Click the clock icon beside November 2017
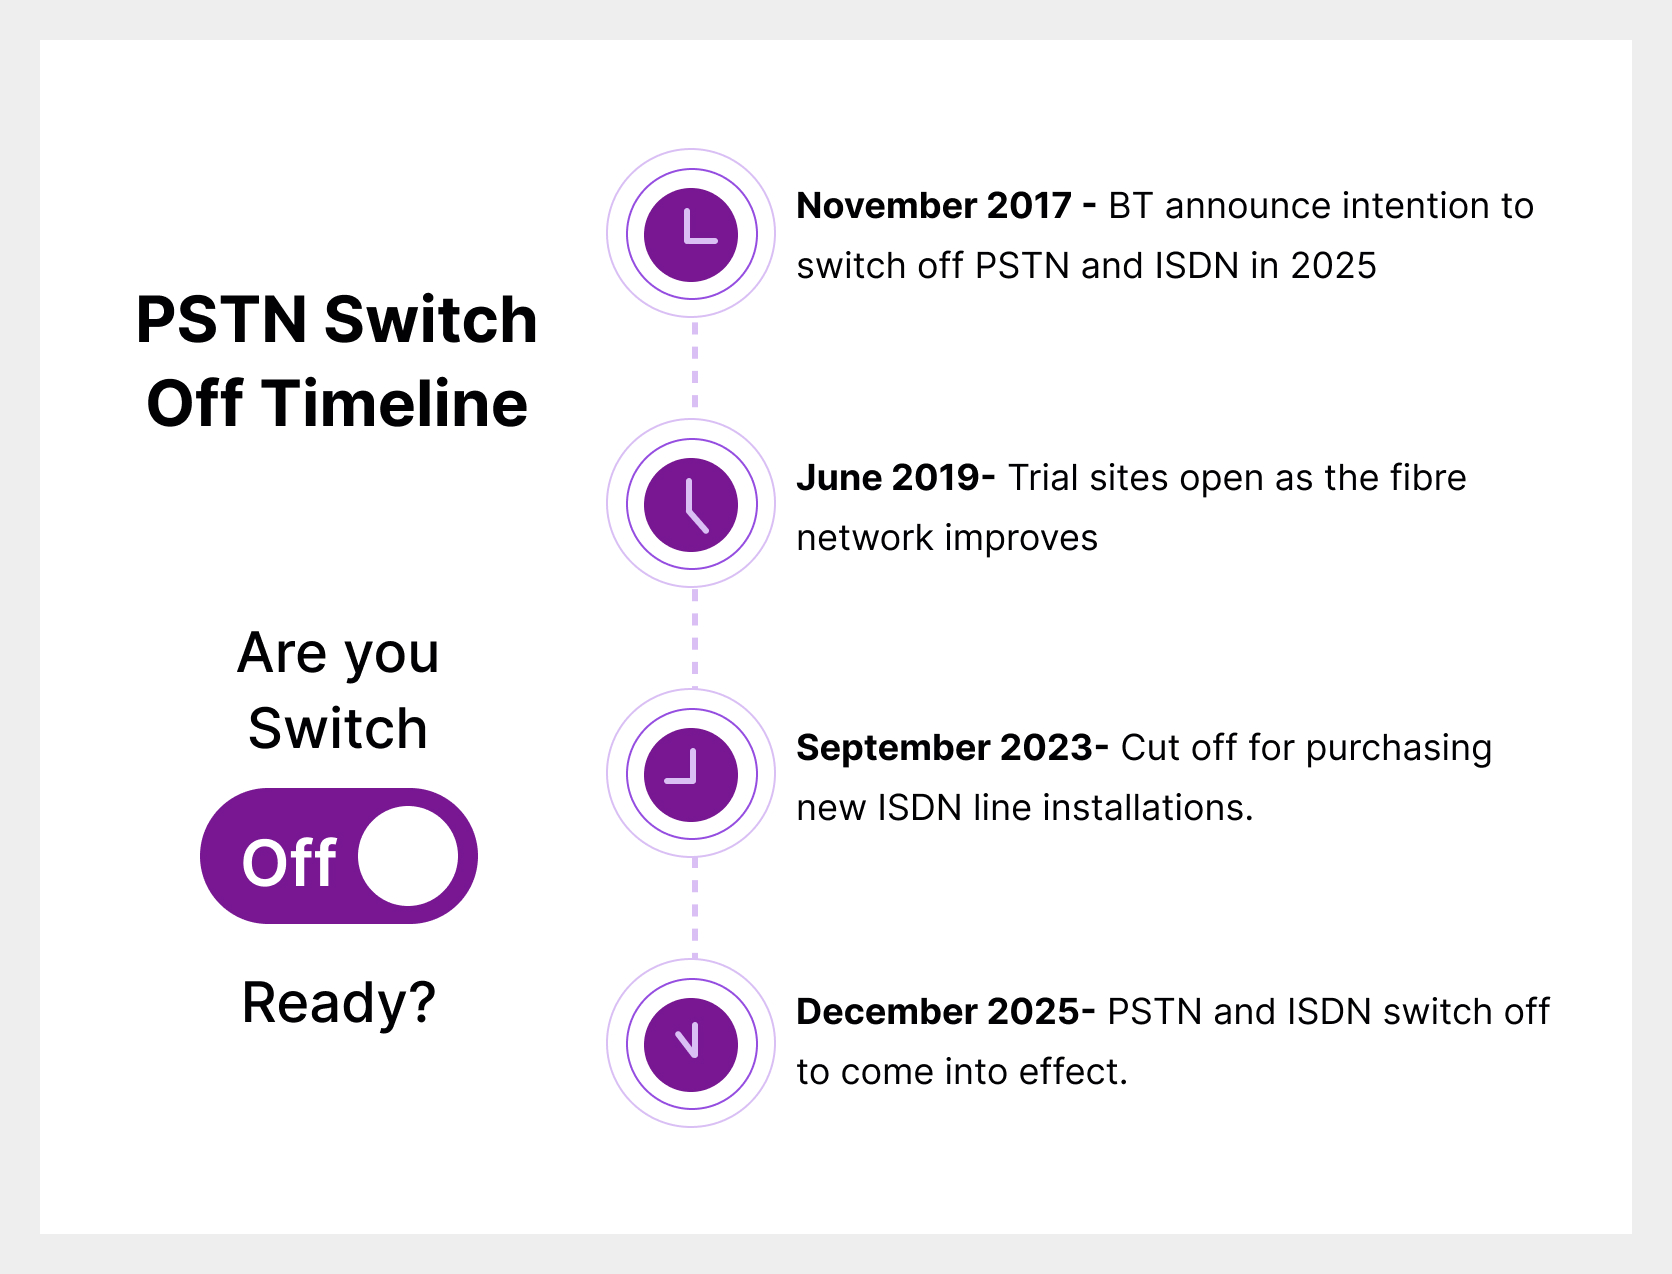 point(691,235)
